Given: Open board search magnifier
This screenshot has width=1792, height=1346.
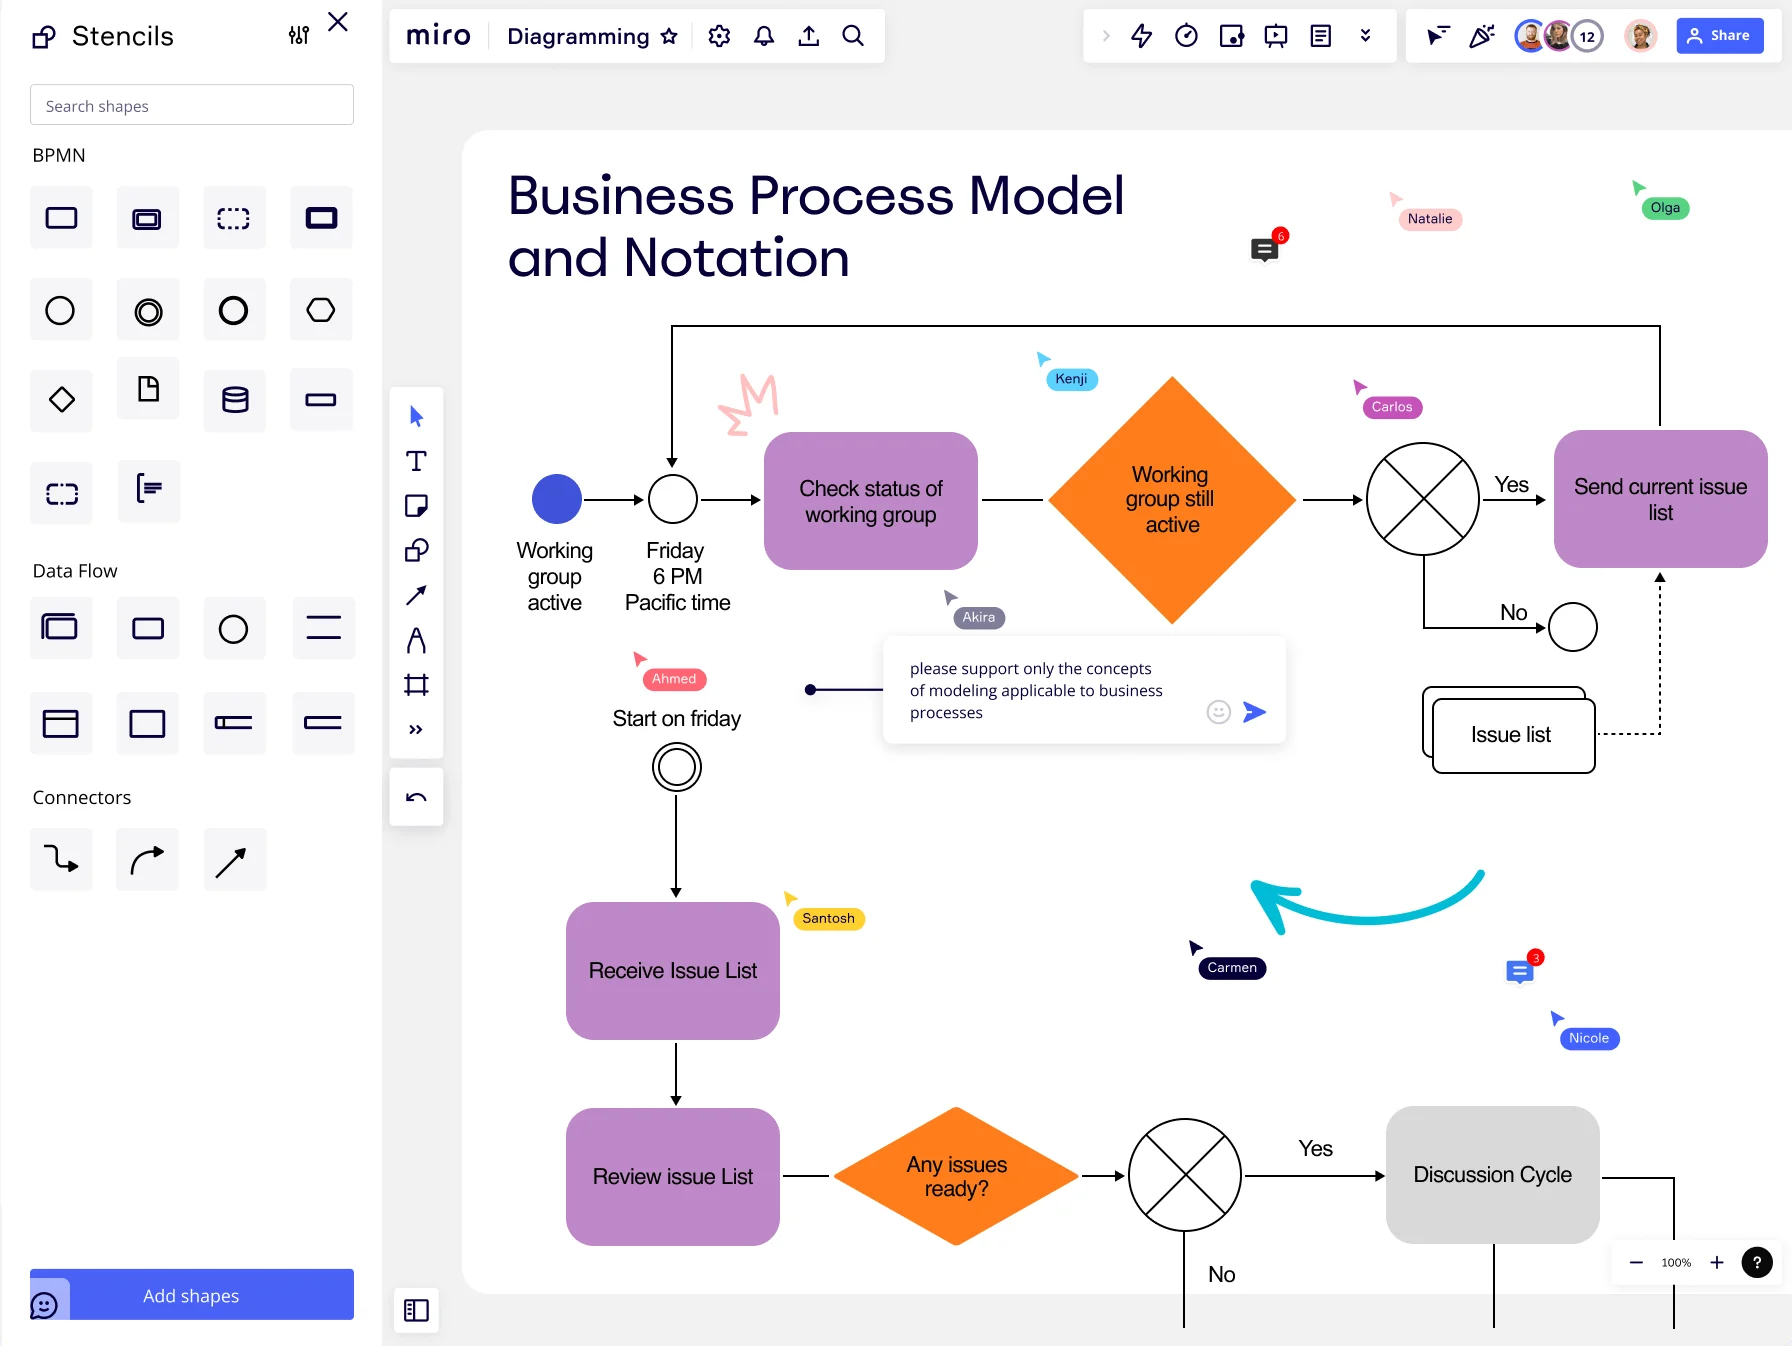Looking at the screenshot, I should [853, 36].
